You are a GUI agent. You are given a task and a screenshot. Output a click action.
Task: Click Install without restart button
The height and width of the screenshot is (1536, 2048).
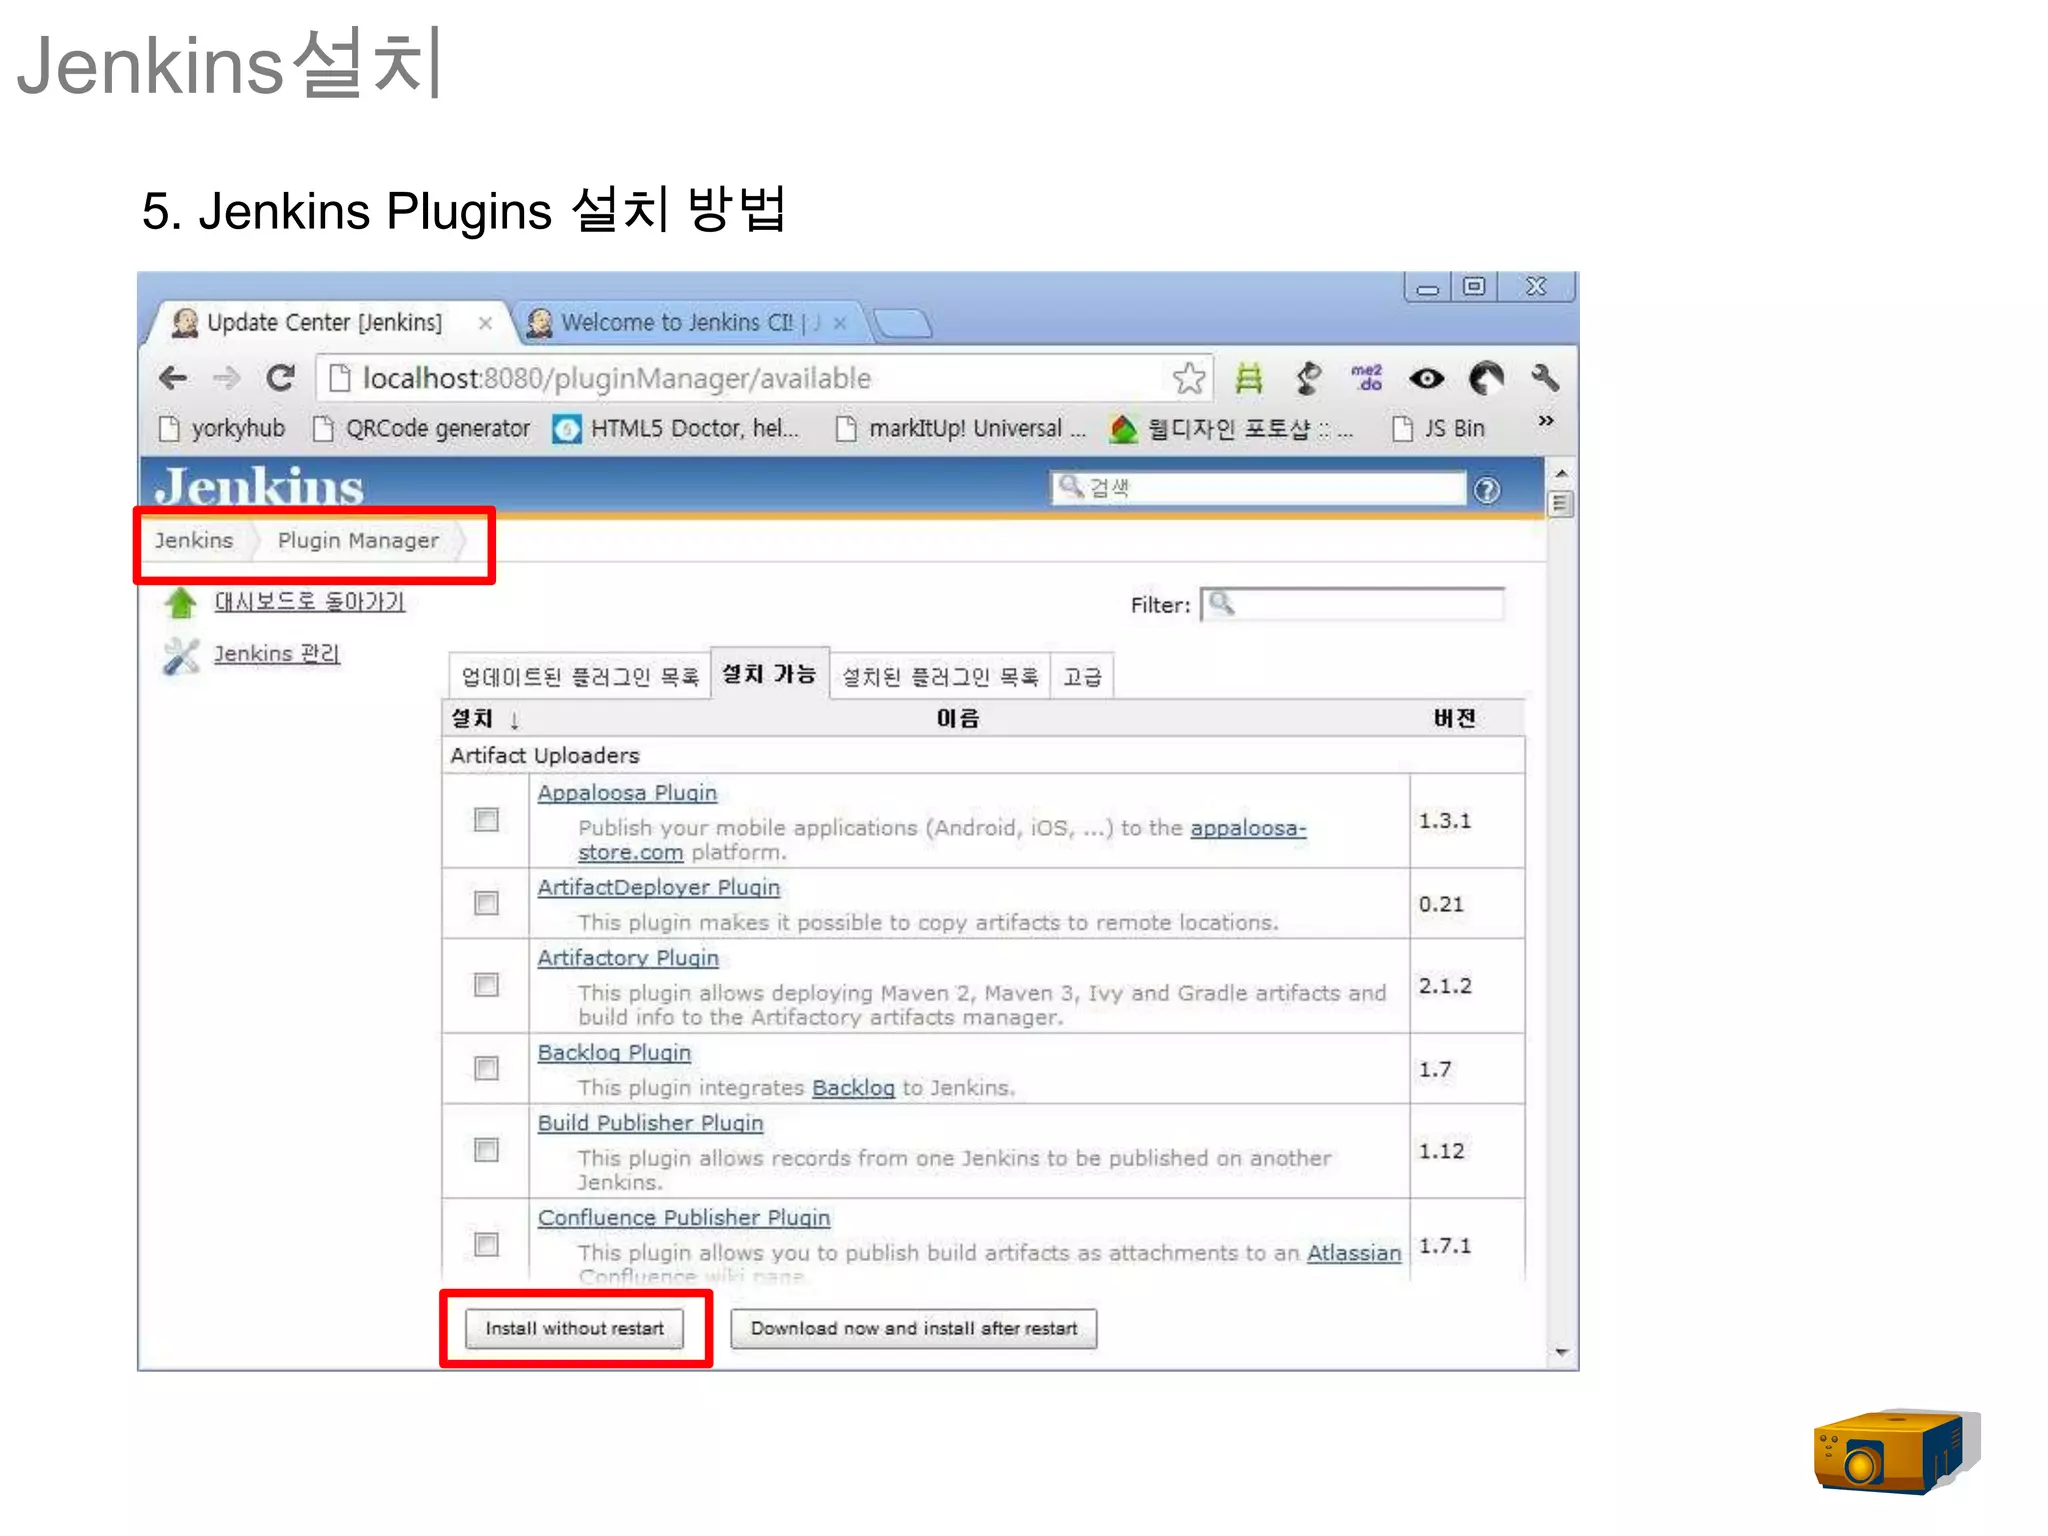pyautogui.click(x=574, y=1329)
